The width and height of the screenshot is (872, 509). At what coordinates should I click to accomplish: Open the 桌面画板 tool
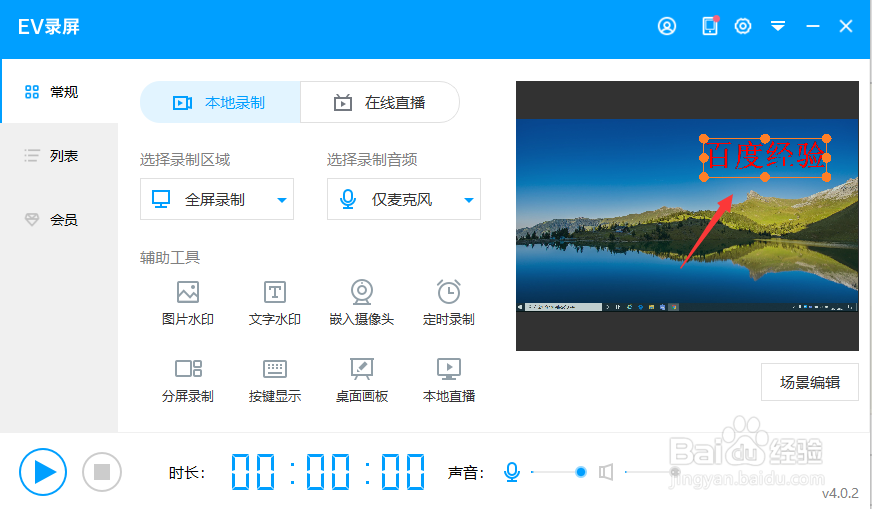coord(362,380)
